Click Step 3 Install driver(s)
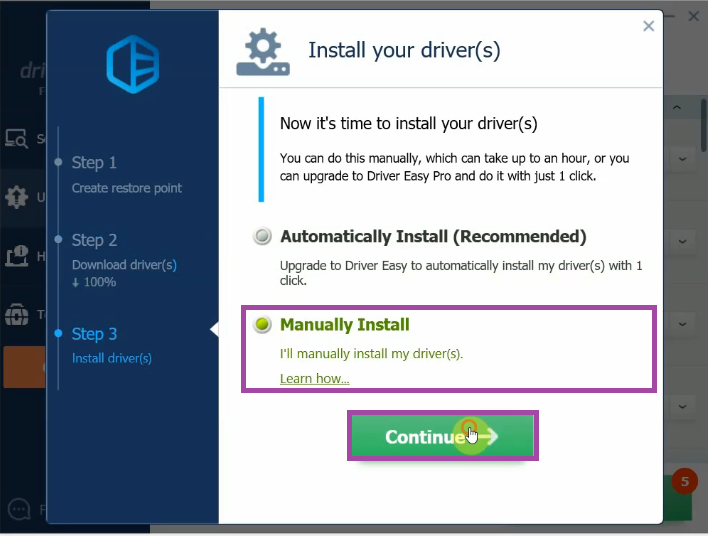The width and height of the screenshot is (708, 536). 112,345
